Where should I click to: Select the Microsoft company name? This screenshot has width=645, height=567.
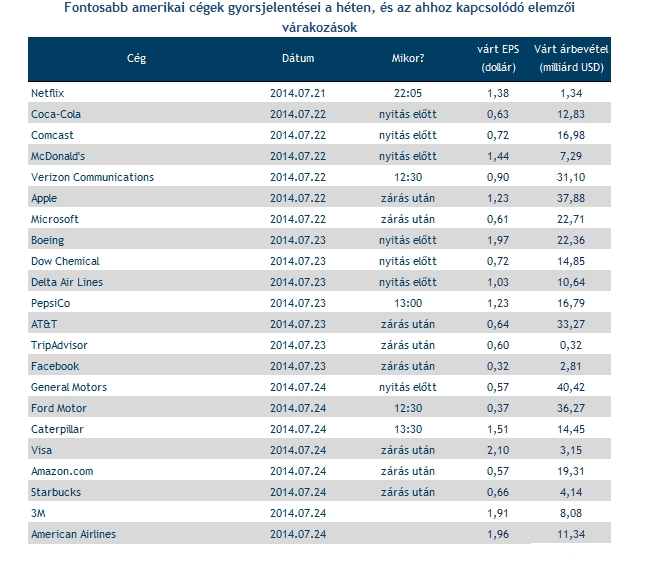55,219
